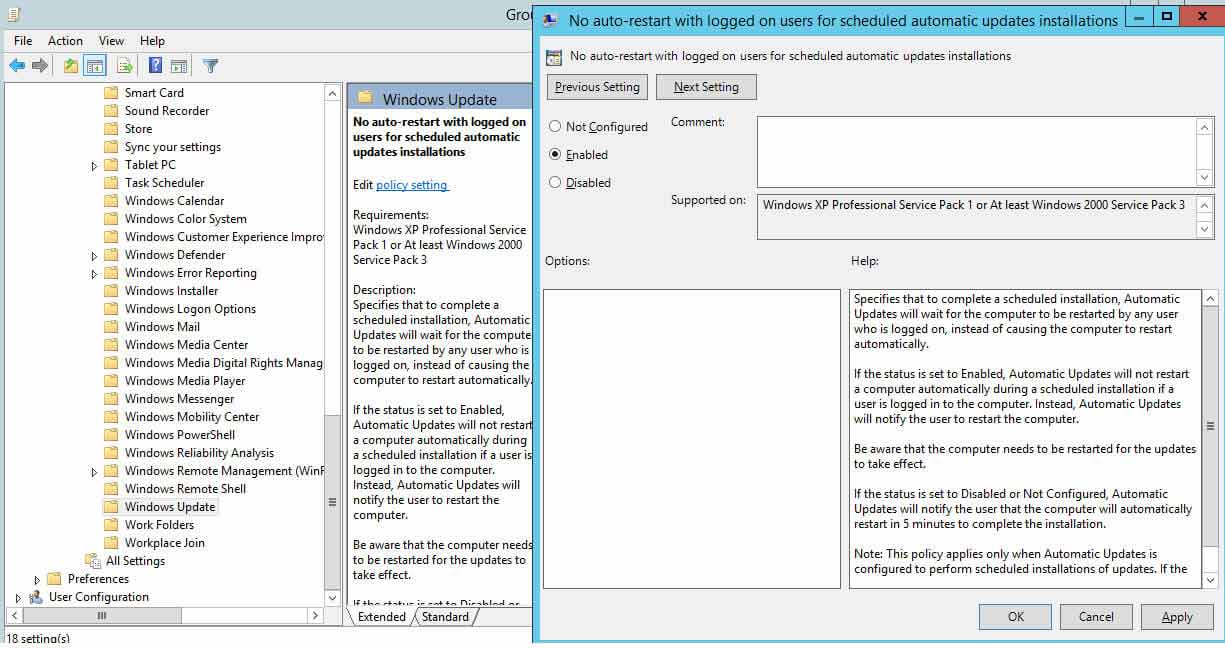
Task: Switch to the Standard tab
Action: 445,617
